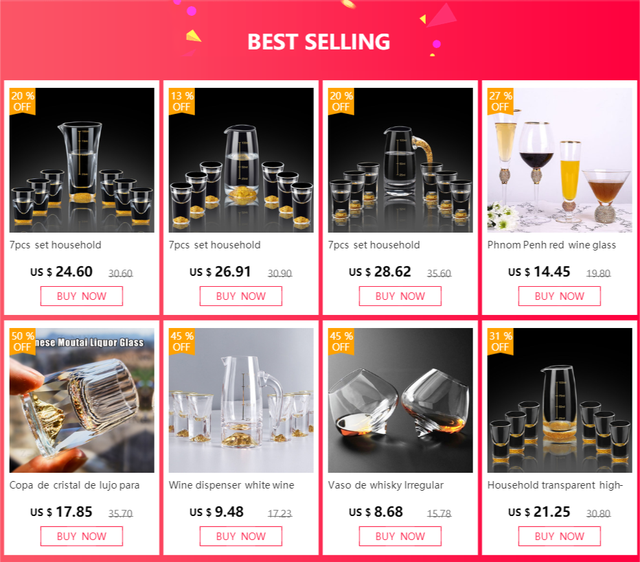This screenshot has height=562, width=640.
Task: Click the 50% OFF badge on Moutai glass
Action: pos(22,342)
